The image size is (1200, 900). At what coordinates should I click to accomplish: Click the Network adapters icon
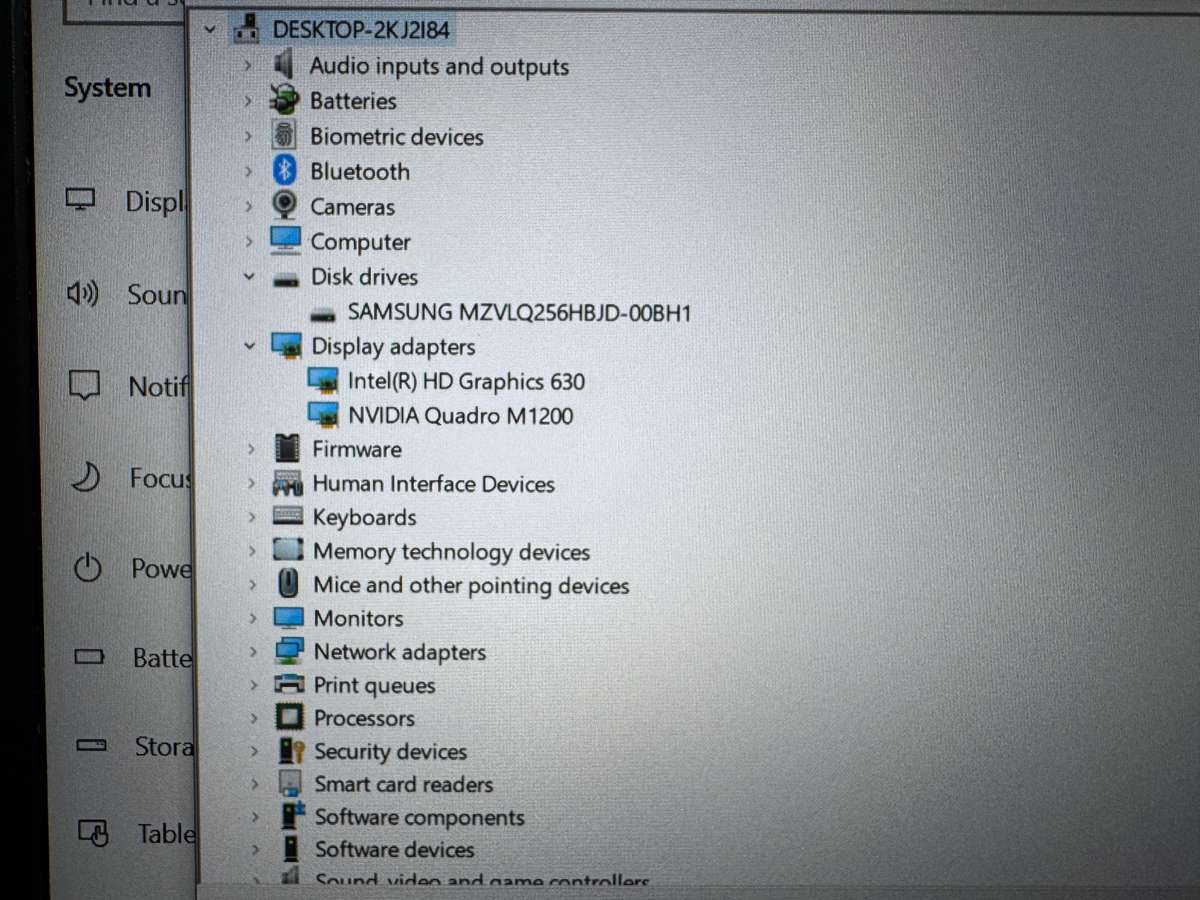[x=287, y=651]
